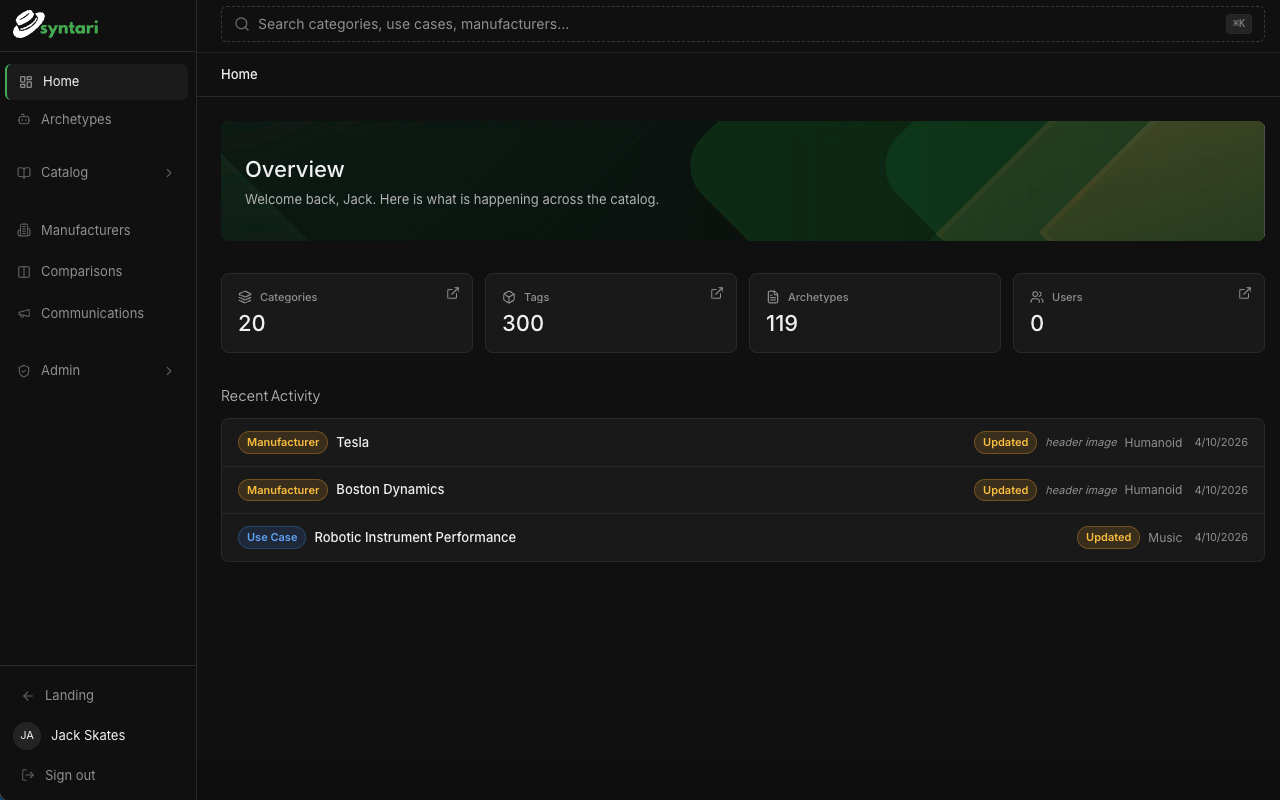
Task: Expand the Admin menu chevron
Action: click(169, 371)
